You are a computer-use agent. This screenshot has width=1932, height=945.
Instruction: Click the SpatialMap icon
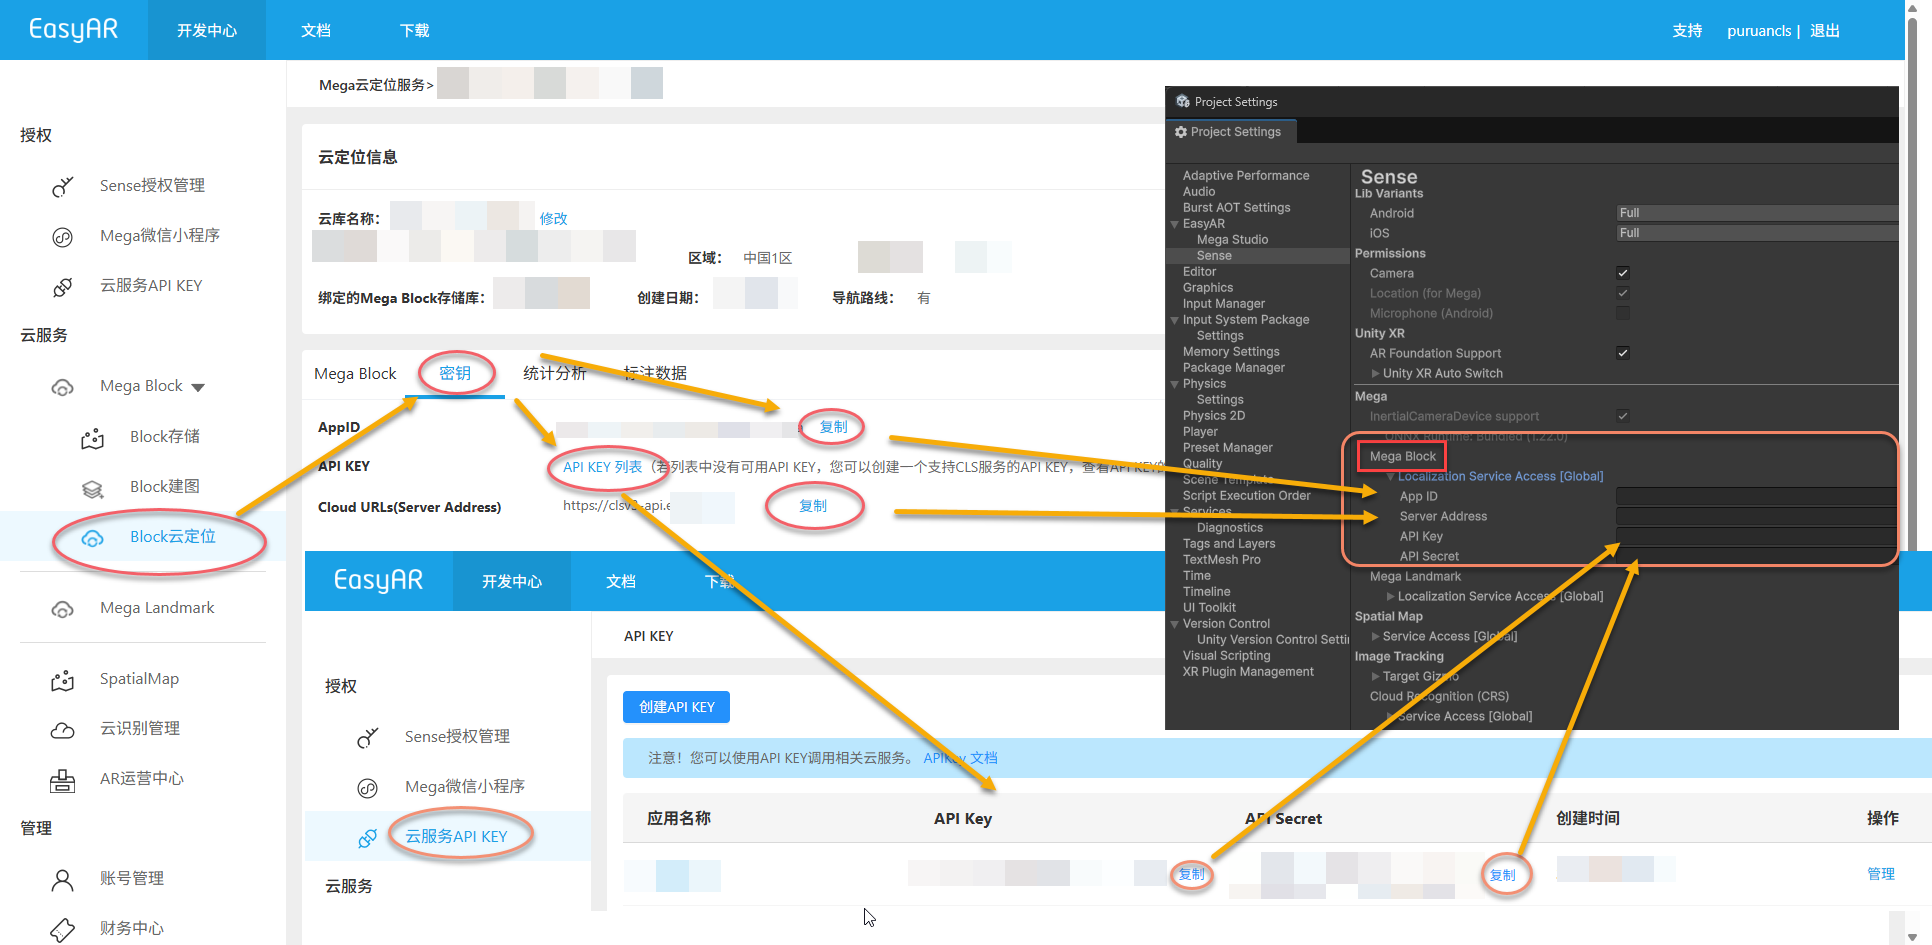pos(62,680)
